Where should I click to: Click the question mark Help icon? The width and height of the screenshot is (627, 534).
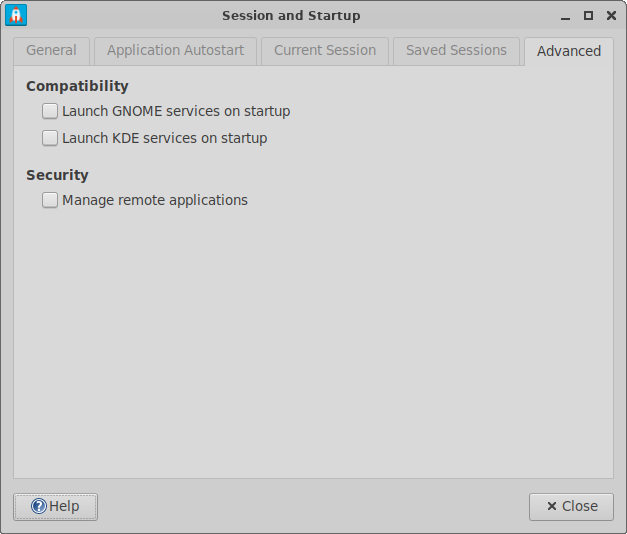pyautogui.click(x=39, y=507)
